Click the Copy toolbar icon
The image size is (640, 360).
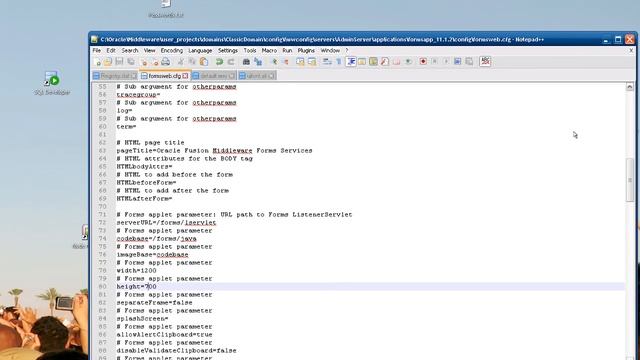pos(192,62)
